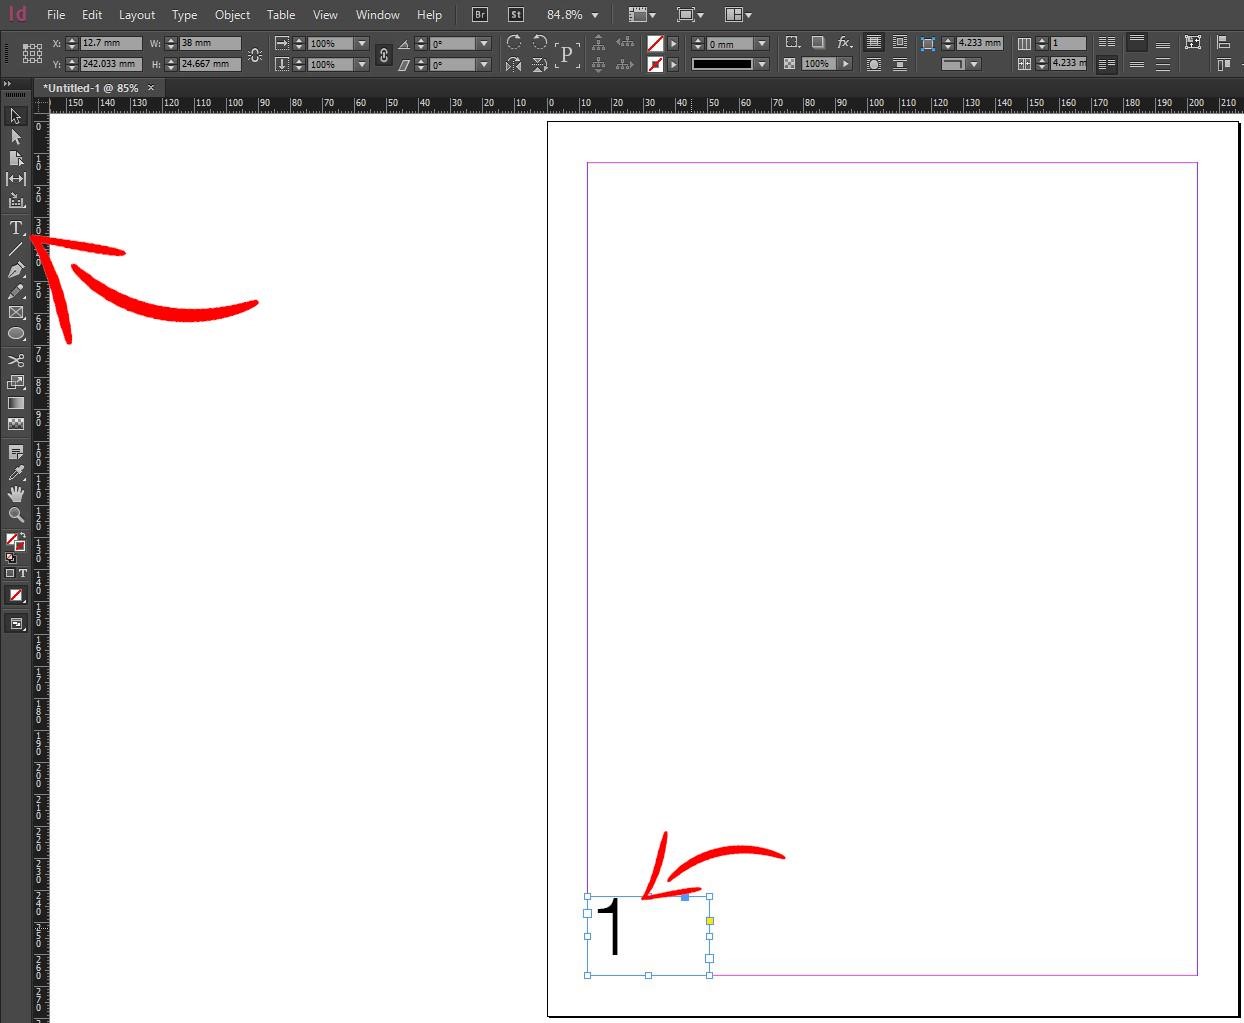Viewport: 1244px width, 1023px height.
Task: Open the Screen Mode dropdown
Action: point(690,15)
